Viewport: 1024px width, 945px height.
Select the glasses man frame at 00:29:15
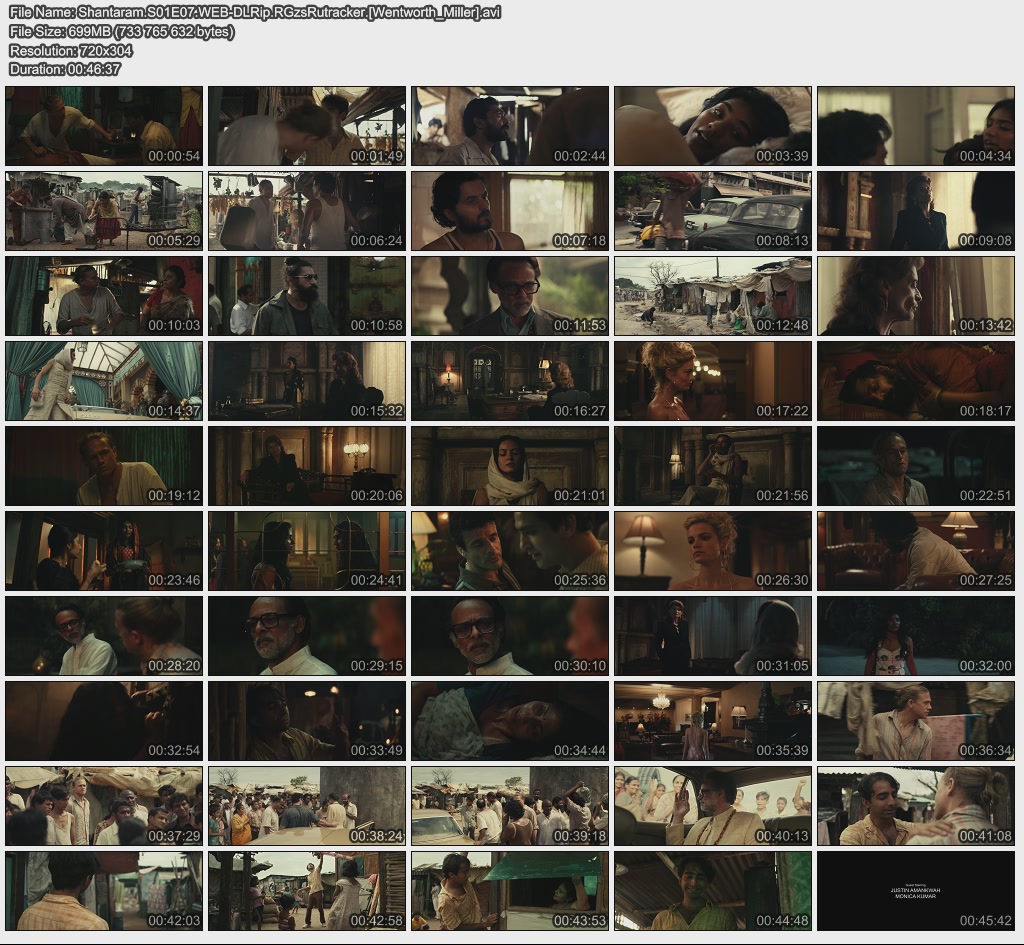click(307, 636)
